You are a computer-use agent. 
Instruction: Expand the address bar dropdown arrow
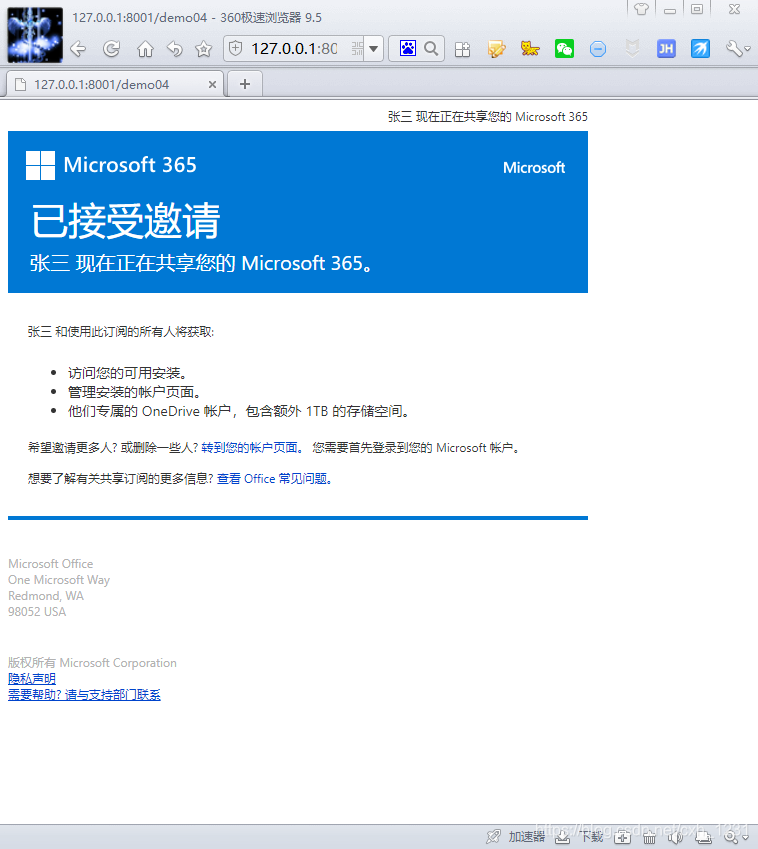pyautogui.click(x=374, y=49)
